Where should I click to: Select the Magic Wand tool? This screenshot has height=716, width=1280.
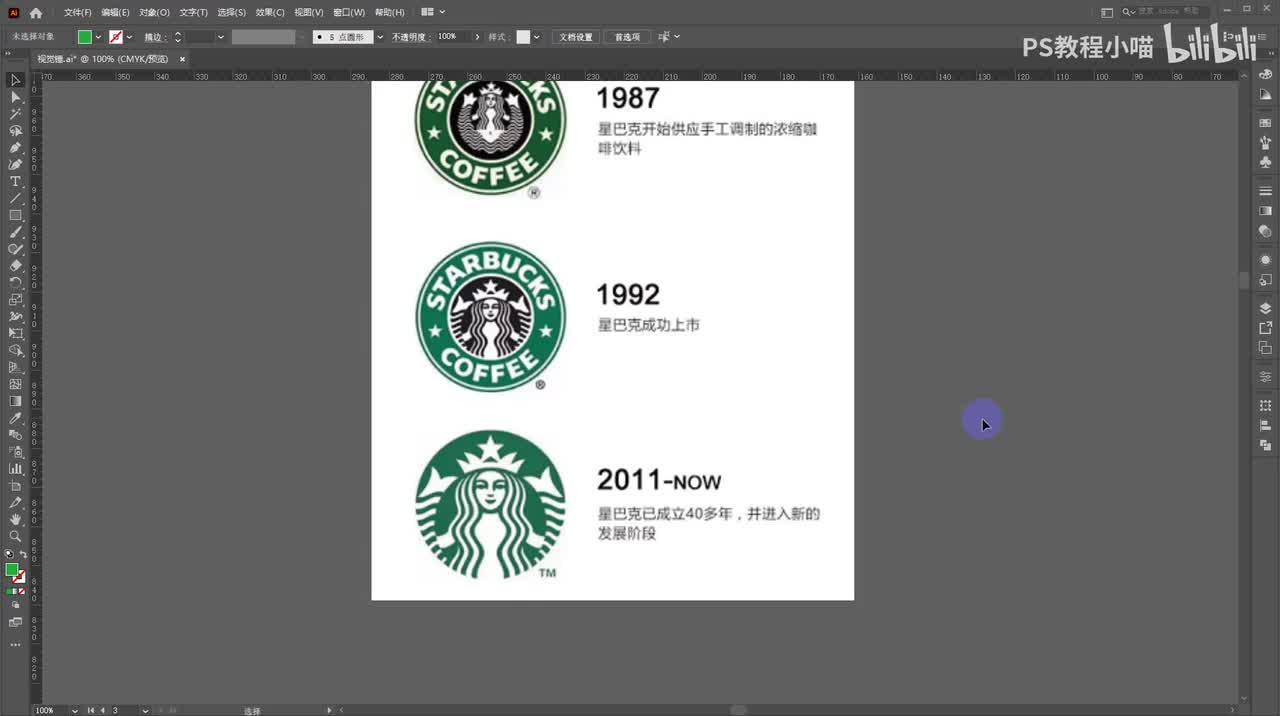tap(15, 114)
